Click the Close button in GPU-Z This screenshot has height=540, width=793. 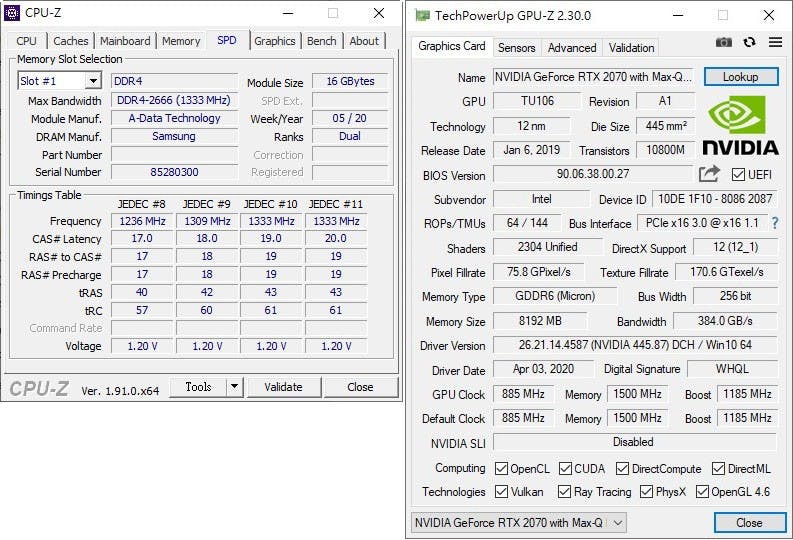750,523
